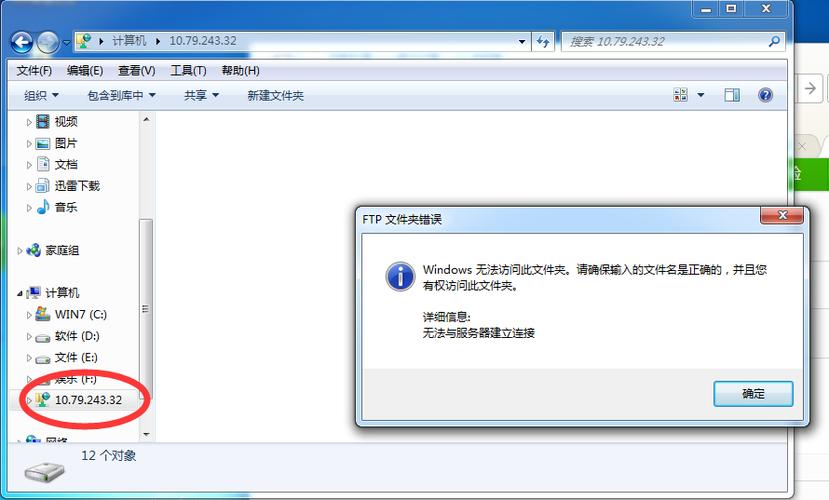Click the Forward navigation arrow
The height and width of the screenshot is (500, 829).
pyautogui.click(x=48, y=42)
